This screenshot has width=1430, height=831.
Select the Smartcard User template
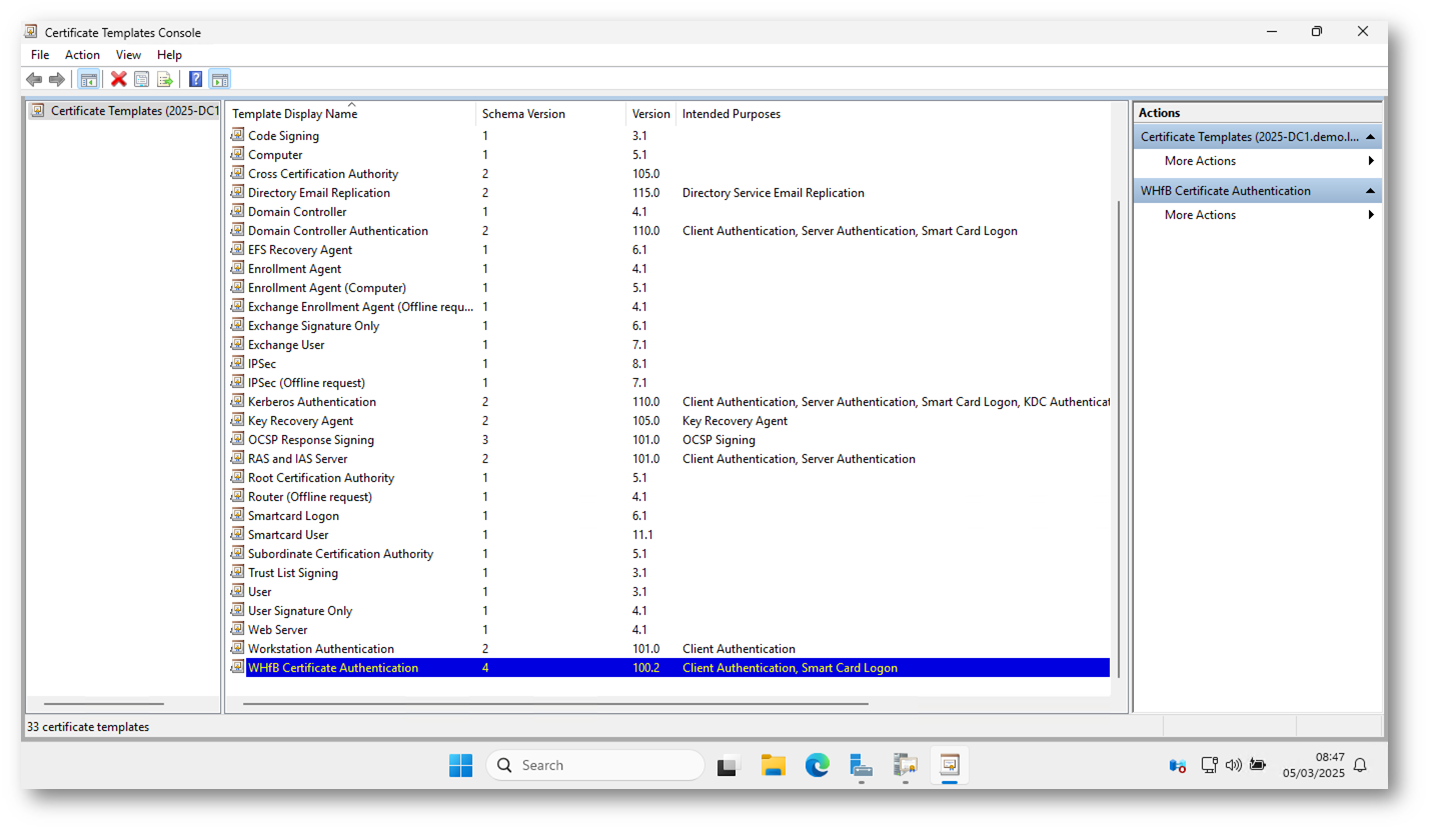(288, 534)
